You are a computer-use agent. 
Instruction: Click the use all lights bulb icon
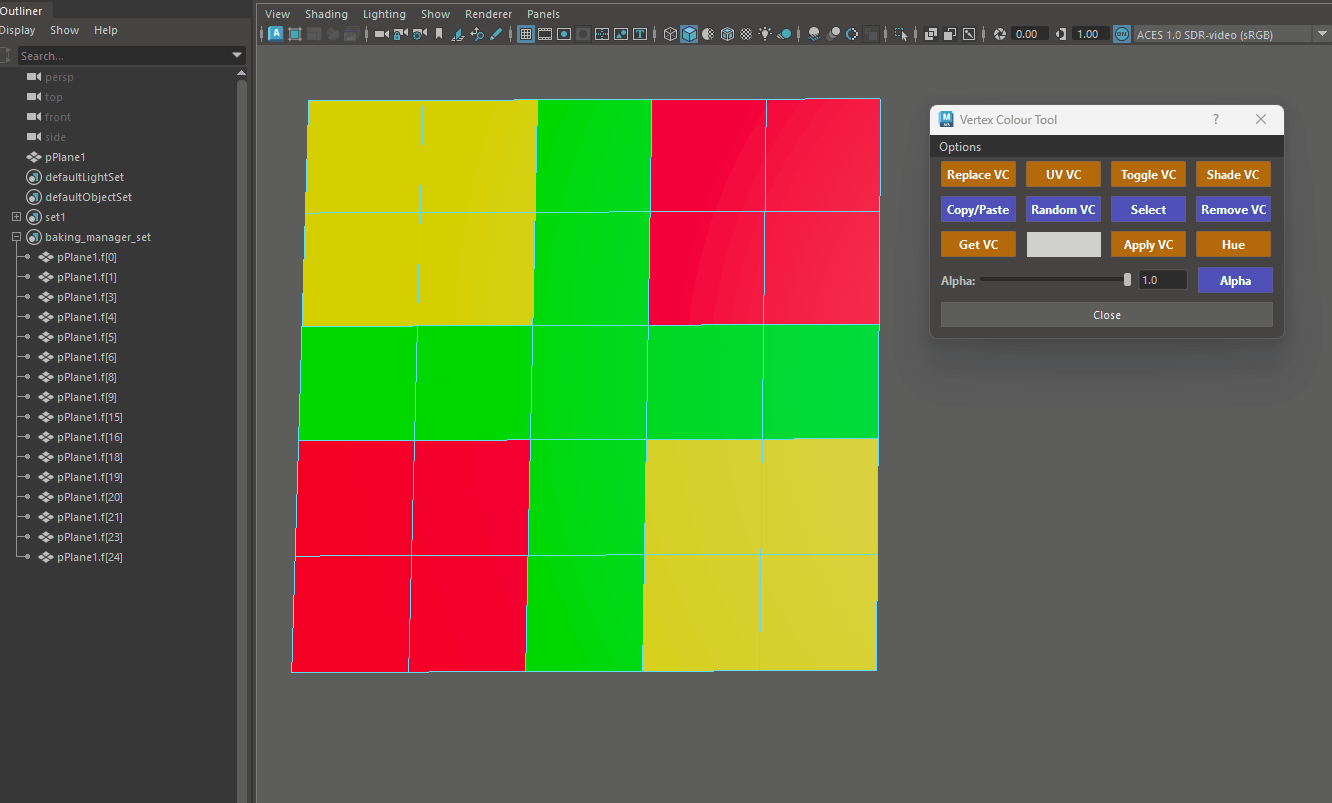[x=765, y=34]
